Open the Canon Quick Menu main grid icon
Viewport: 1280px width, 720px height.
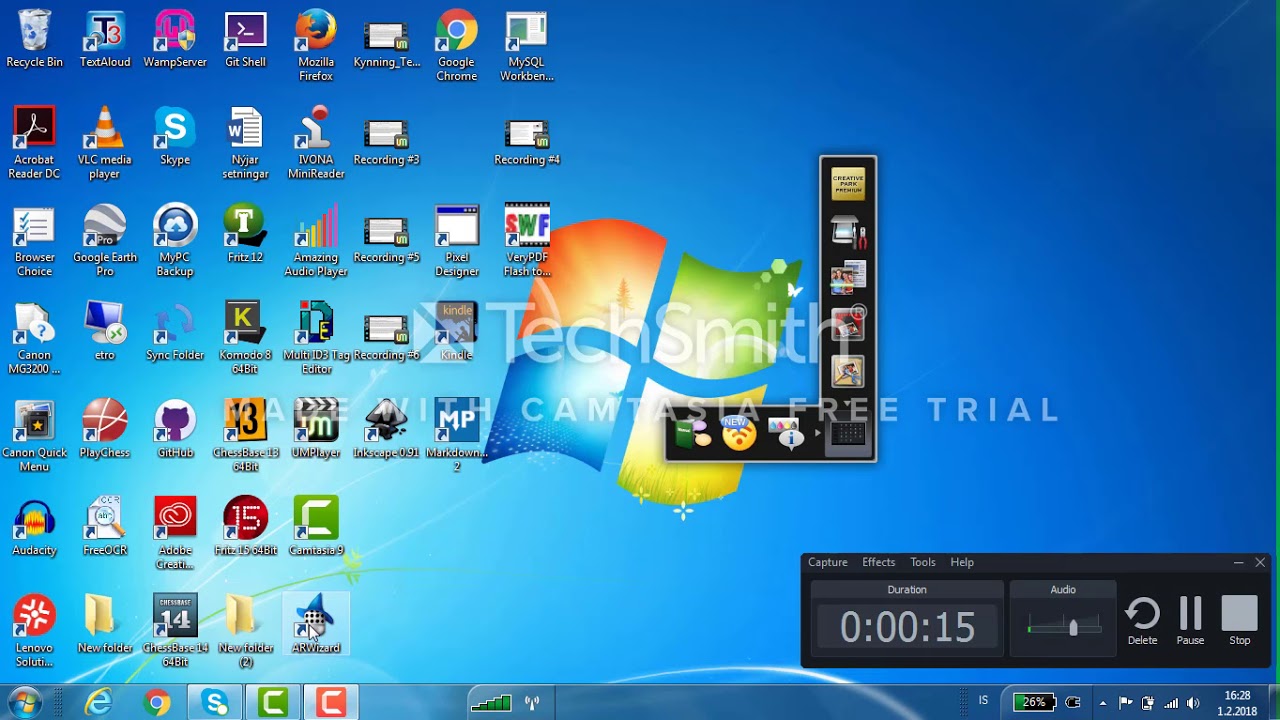point(848,434)
